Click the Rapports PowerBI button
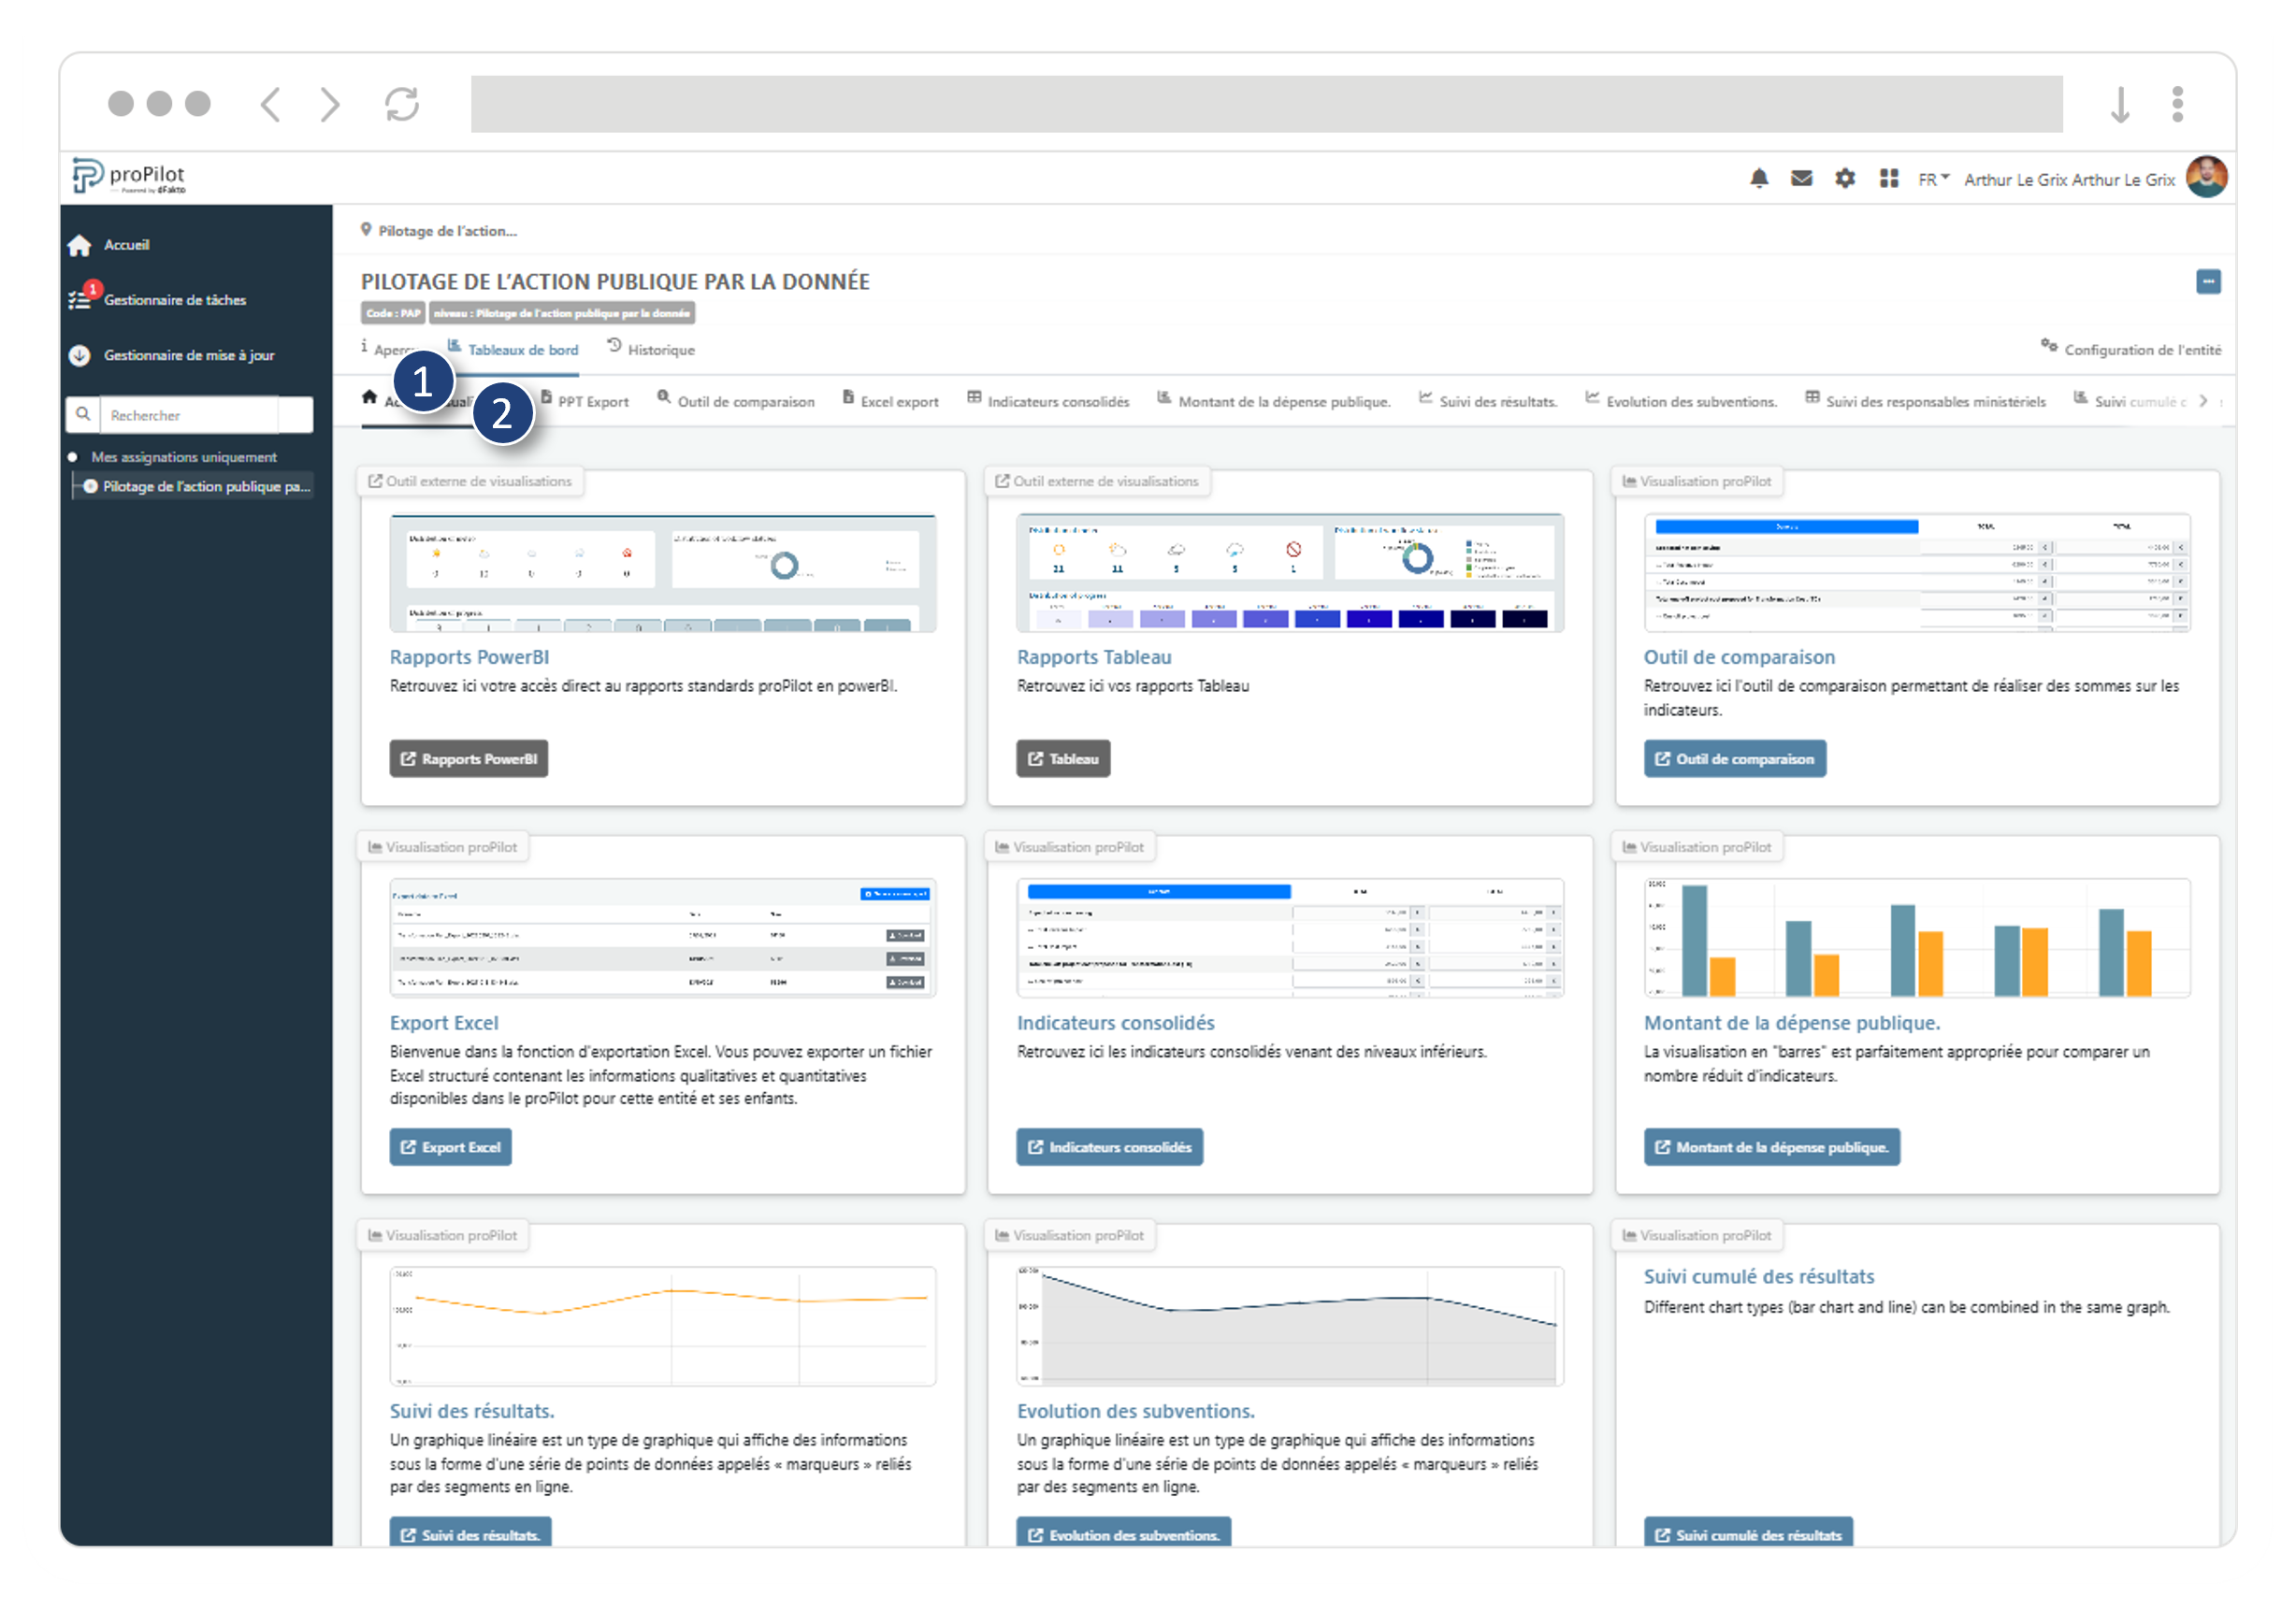The height and width of the screenshot is (1610, 2296). click(x=469, y=759)
